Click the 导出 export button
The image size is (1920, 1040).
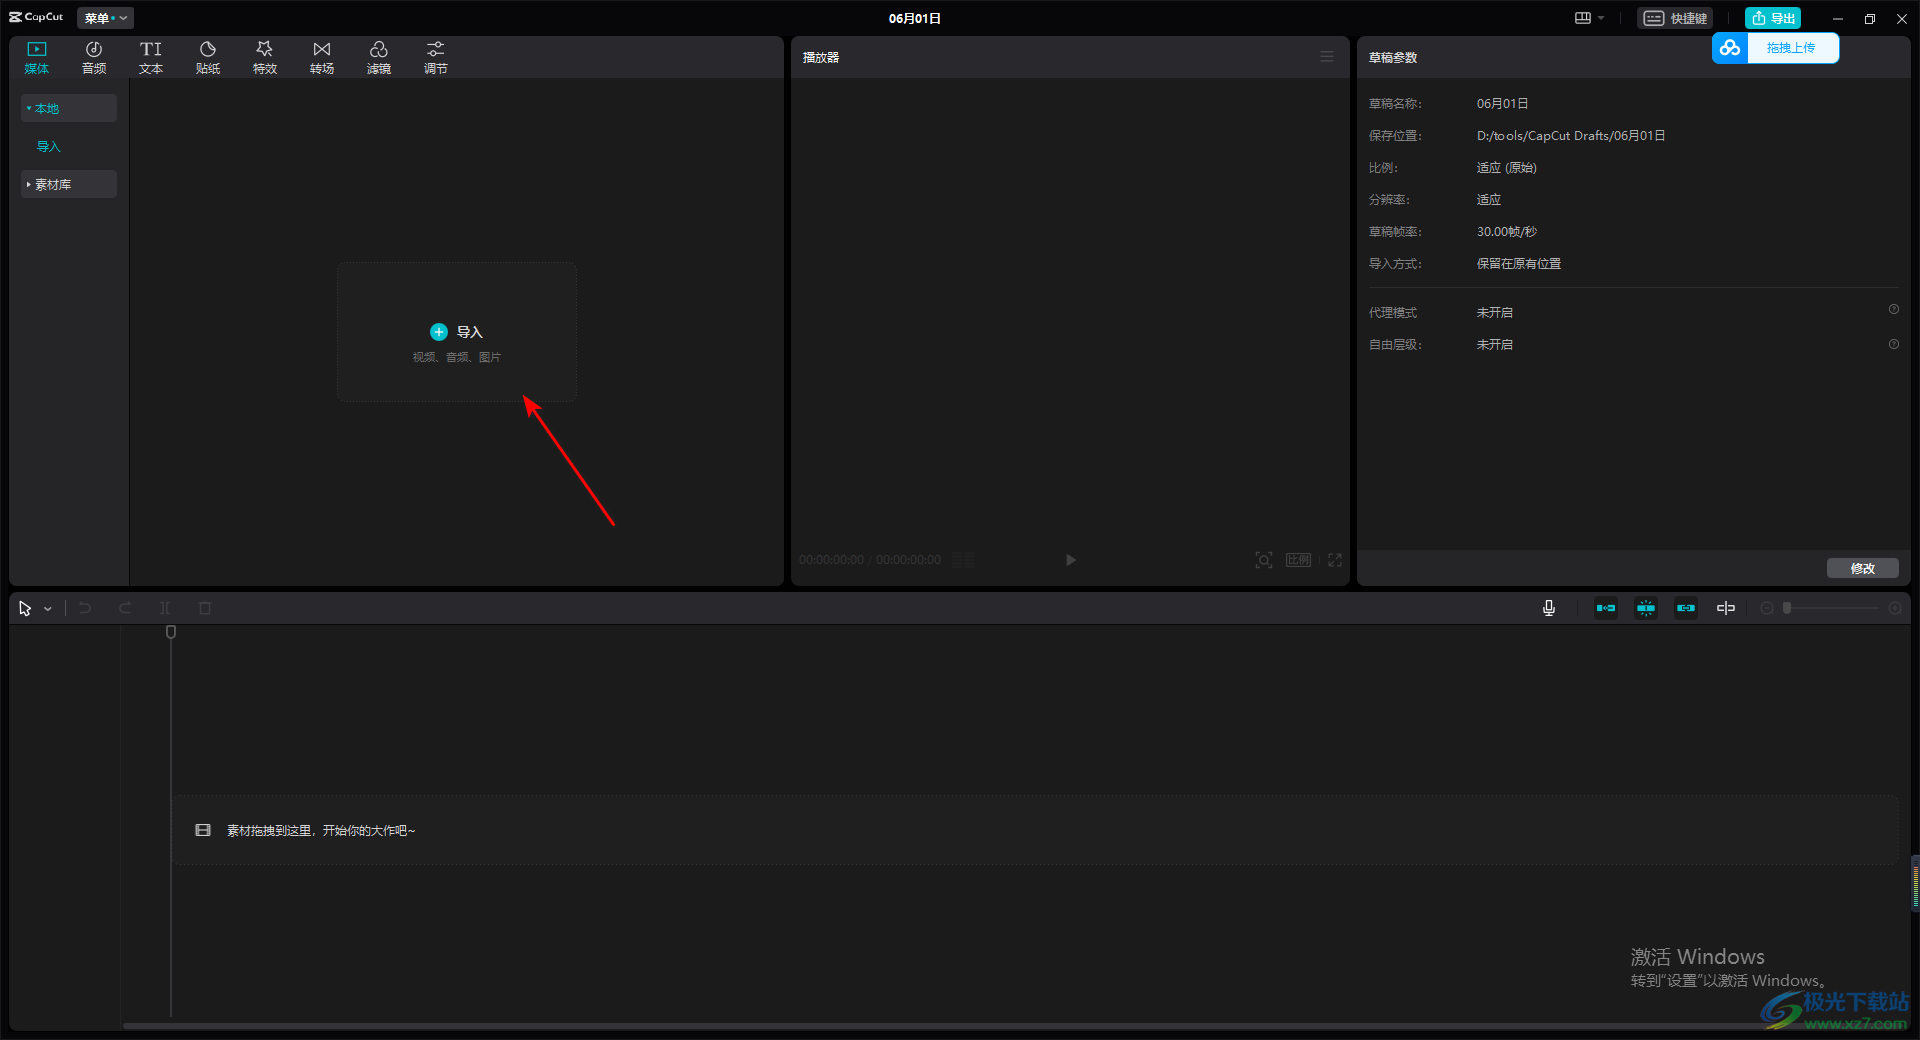click(1773, 18)
